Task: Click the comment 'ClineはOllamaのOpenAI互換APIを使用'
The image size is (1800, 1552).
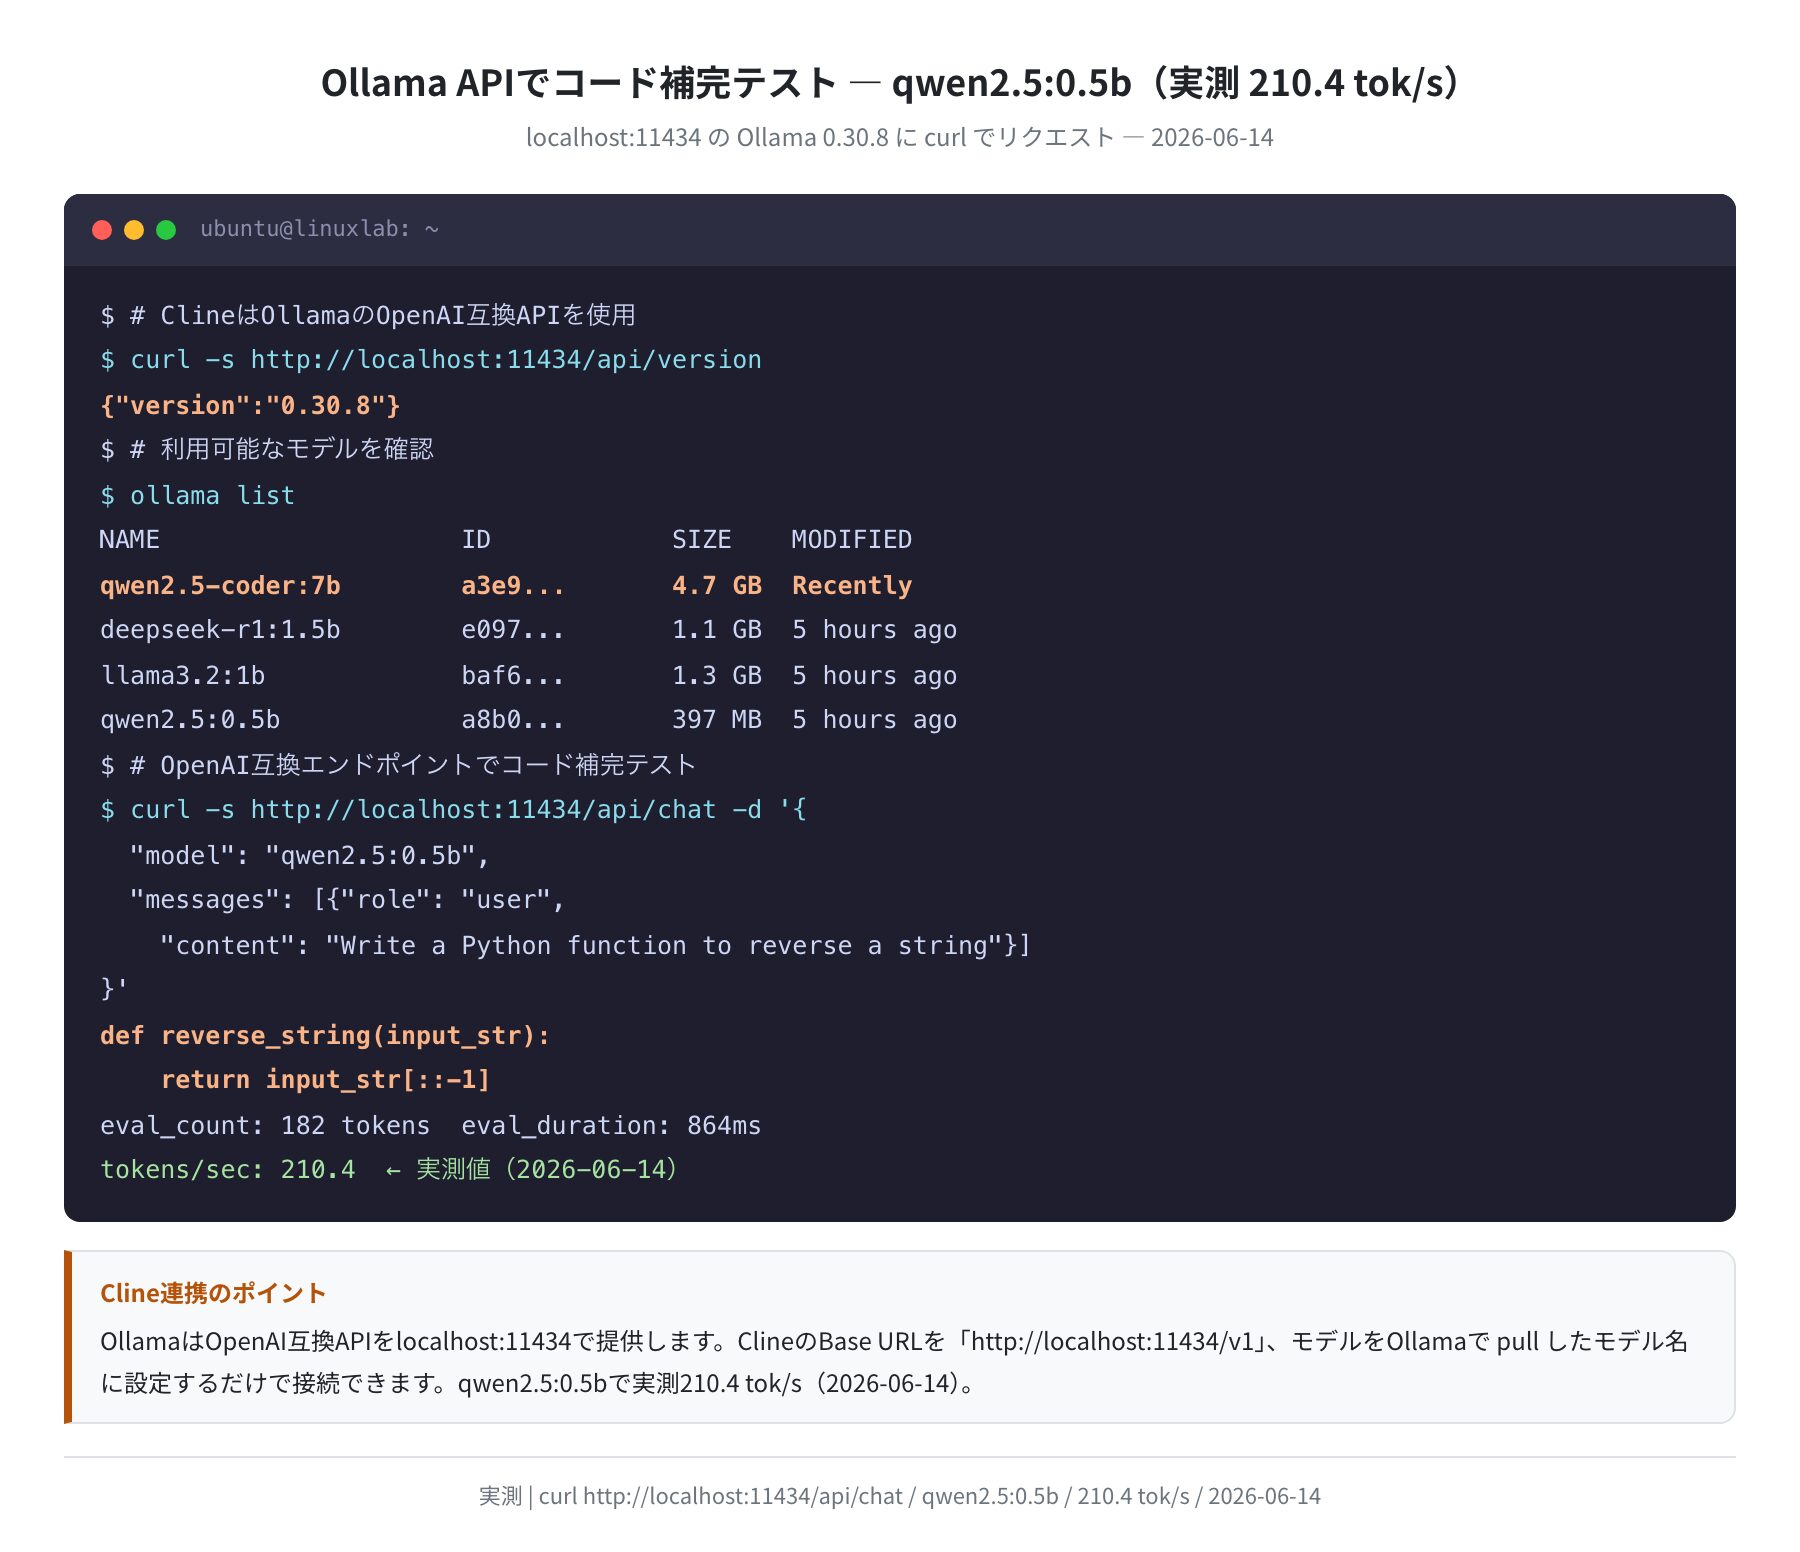Action: (368, 315)
